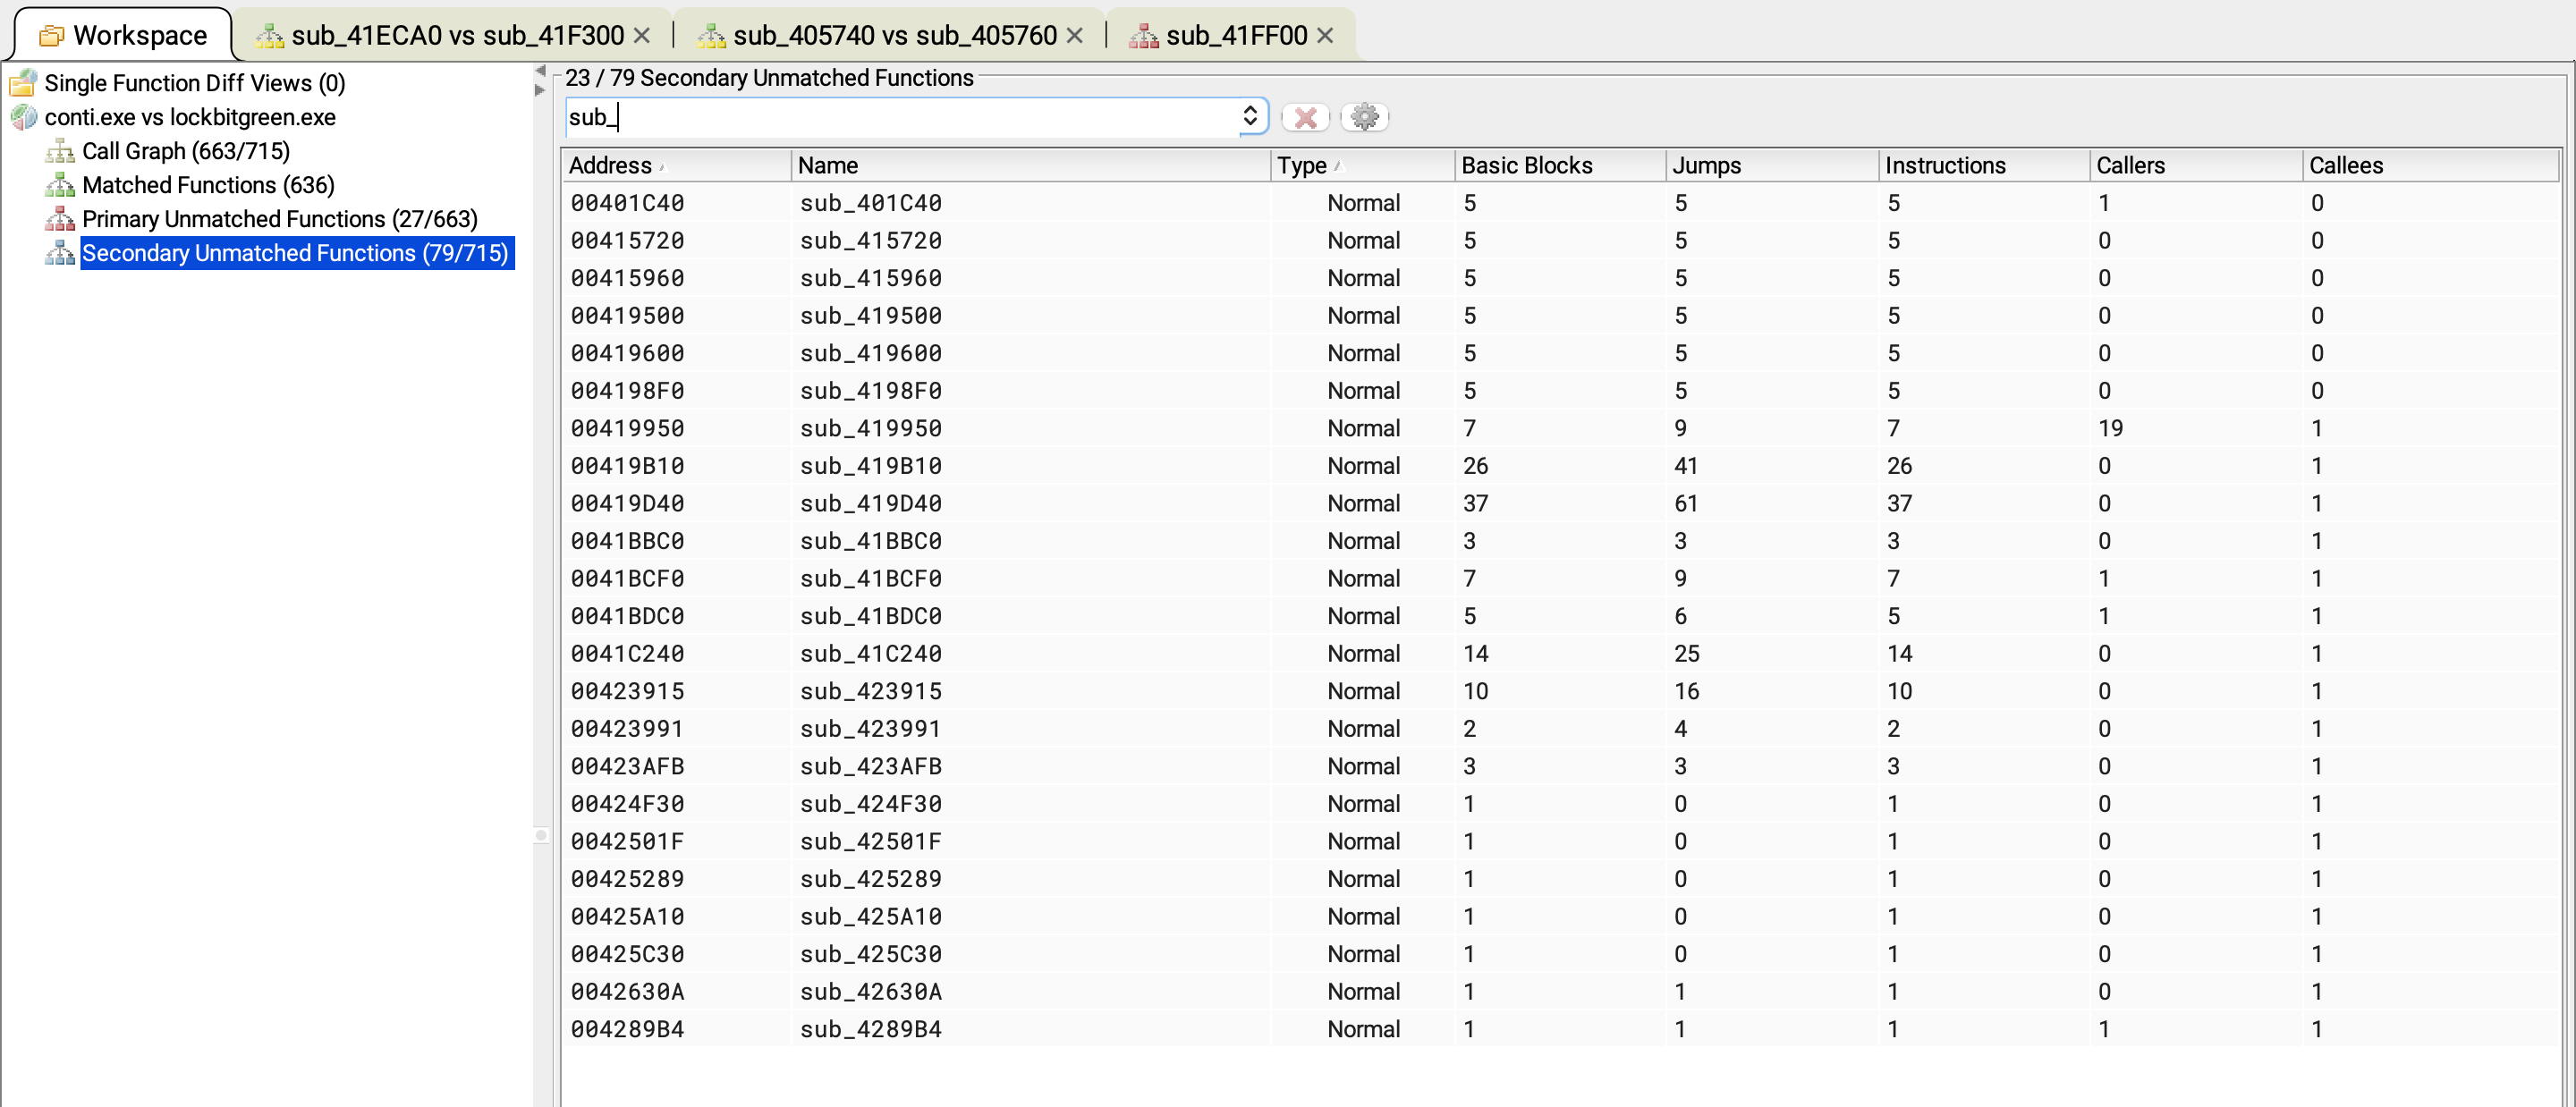Click the Primary Unmatched Functions icon
Image resolution: width=2576 pixels, height=1107 pixels.
pyautogui.click(x=60, y=219)
